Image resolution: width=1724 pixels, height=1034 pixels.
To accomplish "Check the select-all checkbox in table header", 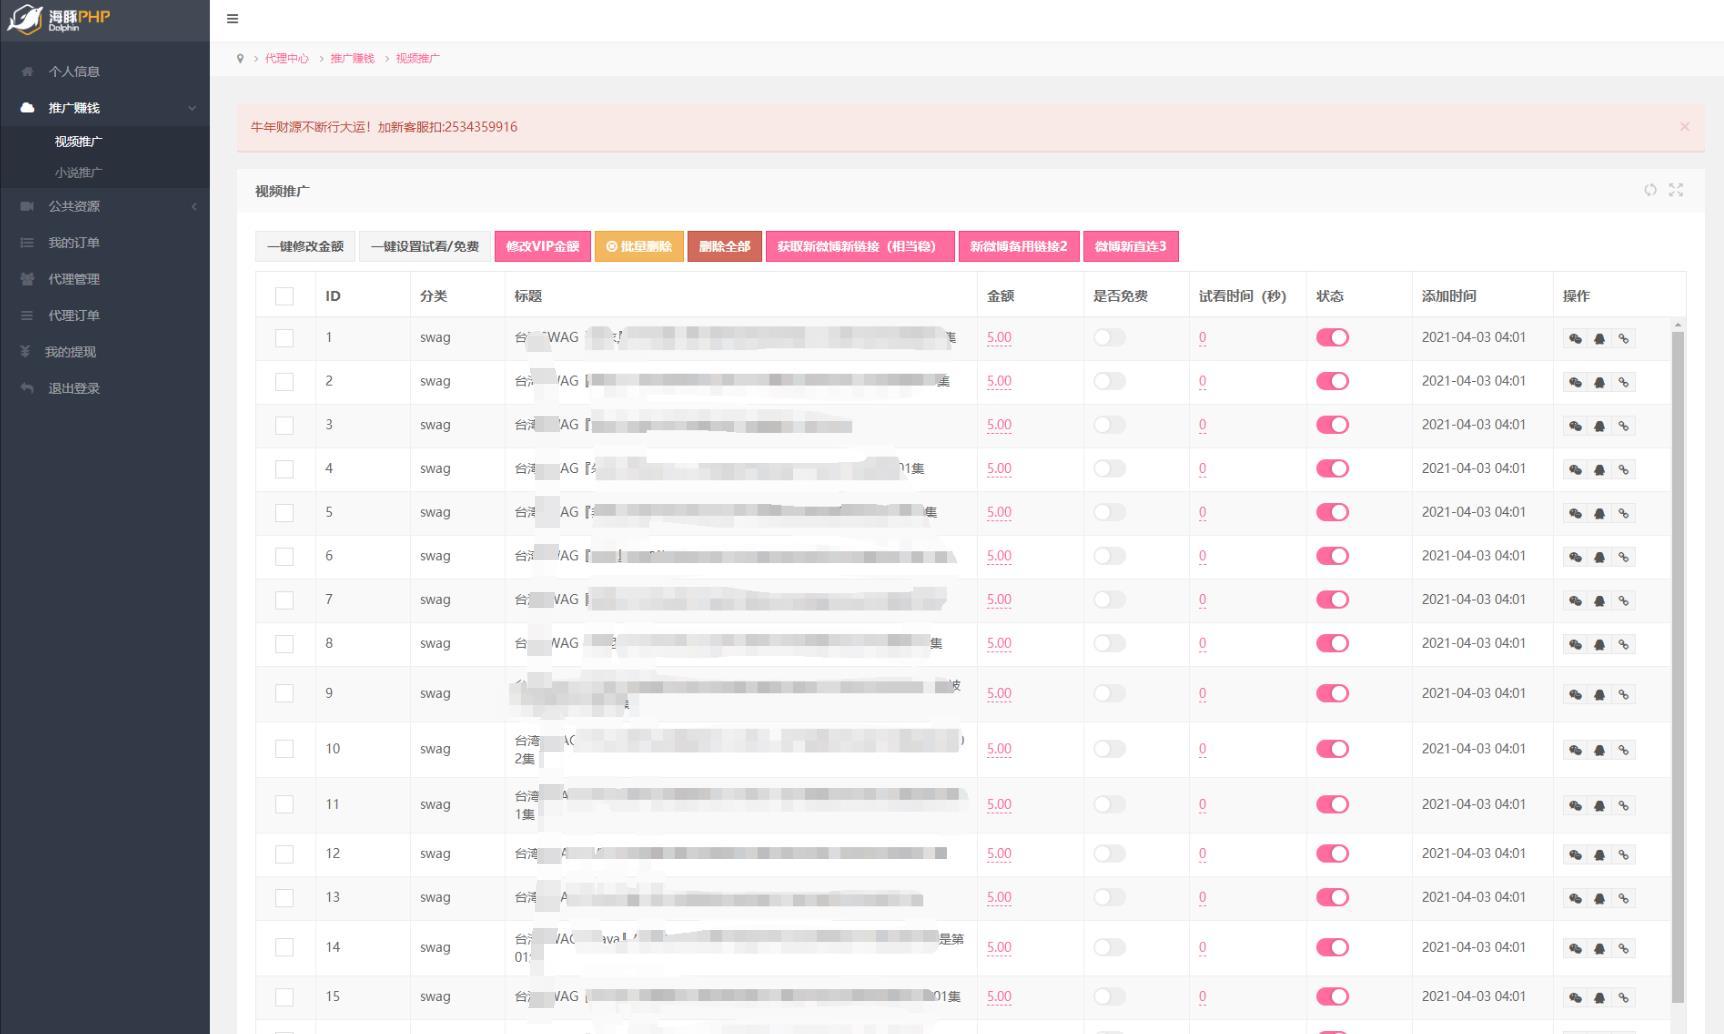I will (284, 296).
